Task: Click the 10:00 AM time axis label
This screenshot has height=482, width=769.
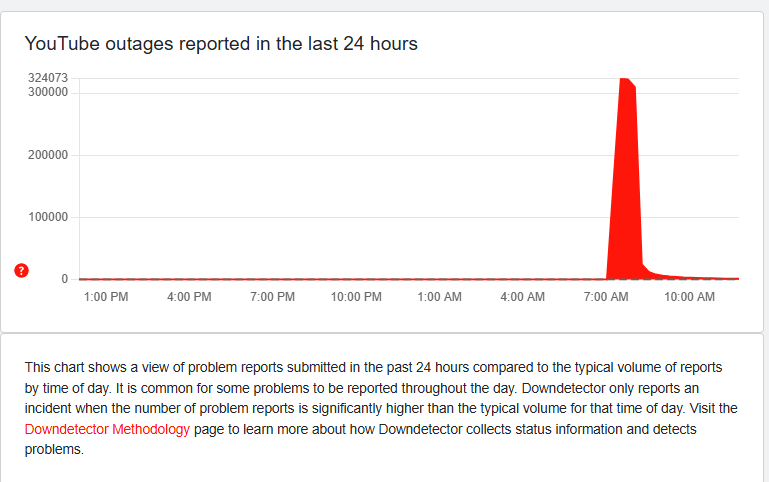Action: point(690,297)
